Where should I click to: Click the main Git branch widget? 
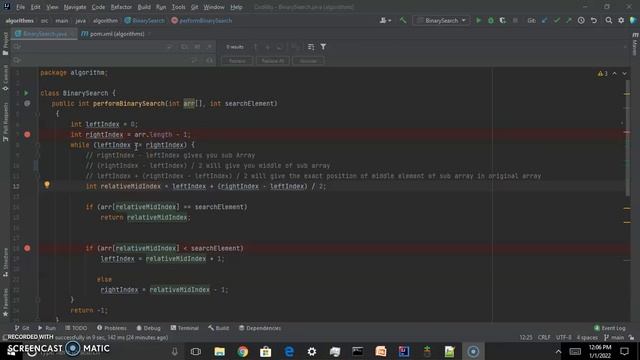point(614,338)
